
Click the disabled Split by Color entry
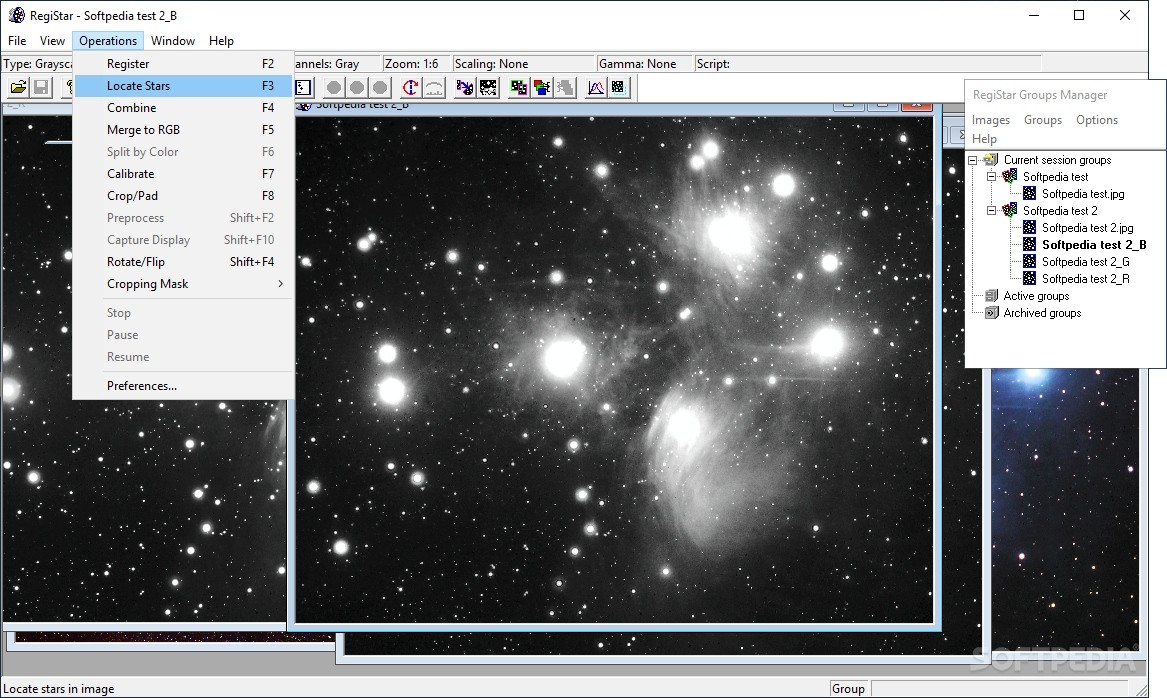[184, 152]
